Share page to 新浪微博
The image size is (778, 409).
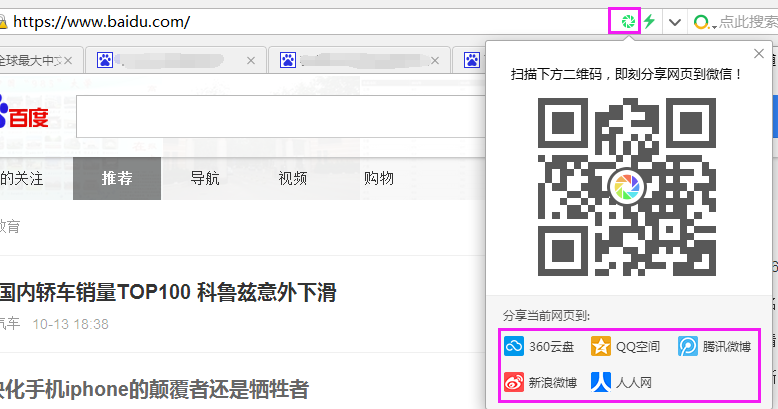(540, 382)
